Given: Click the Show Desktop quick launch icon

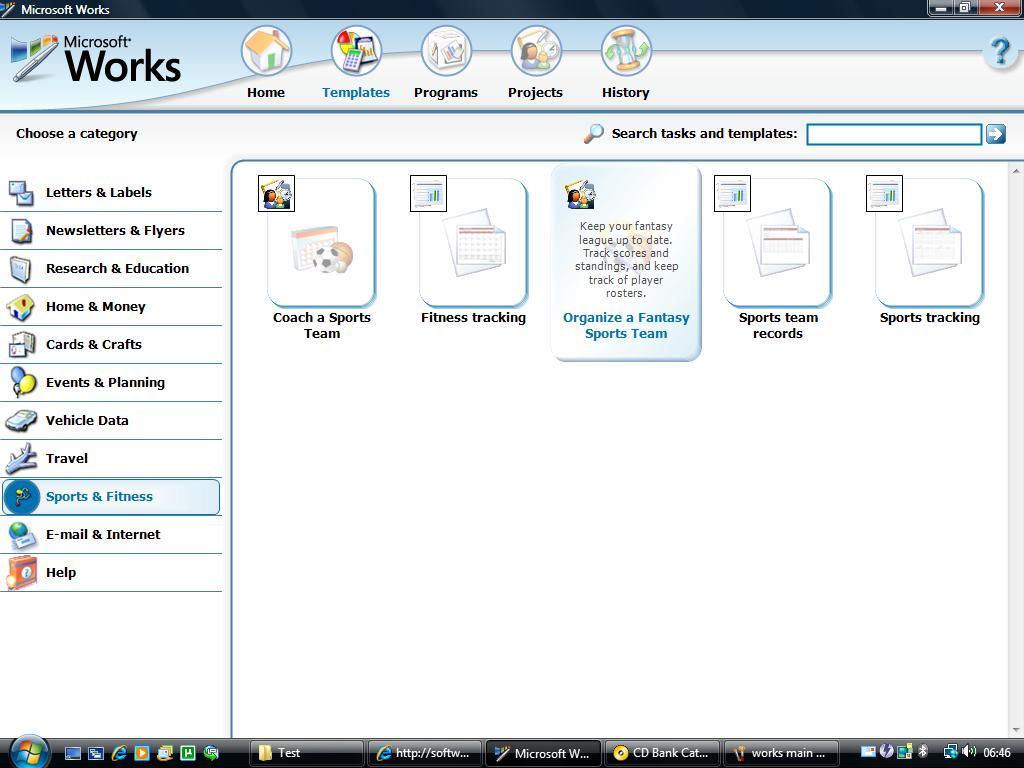Looking at the screenshot, I should (72, 753).
